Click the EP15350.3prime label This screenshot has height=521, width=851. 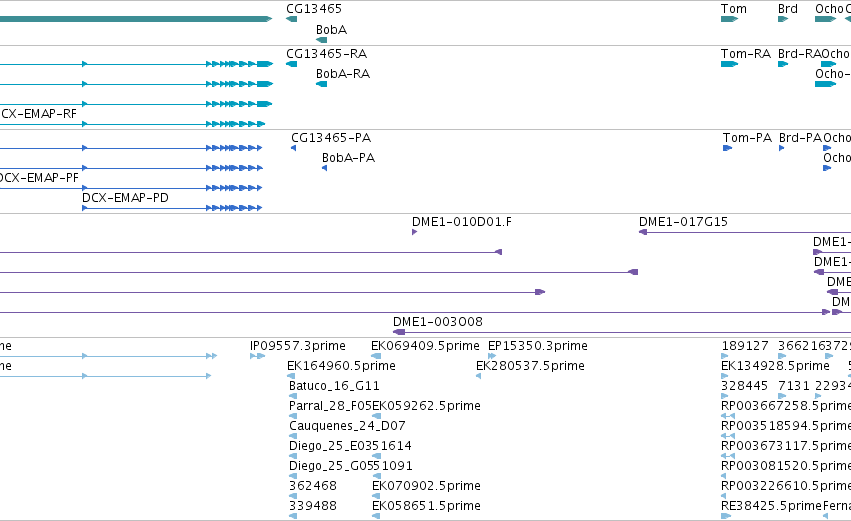[538, 346]
